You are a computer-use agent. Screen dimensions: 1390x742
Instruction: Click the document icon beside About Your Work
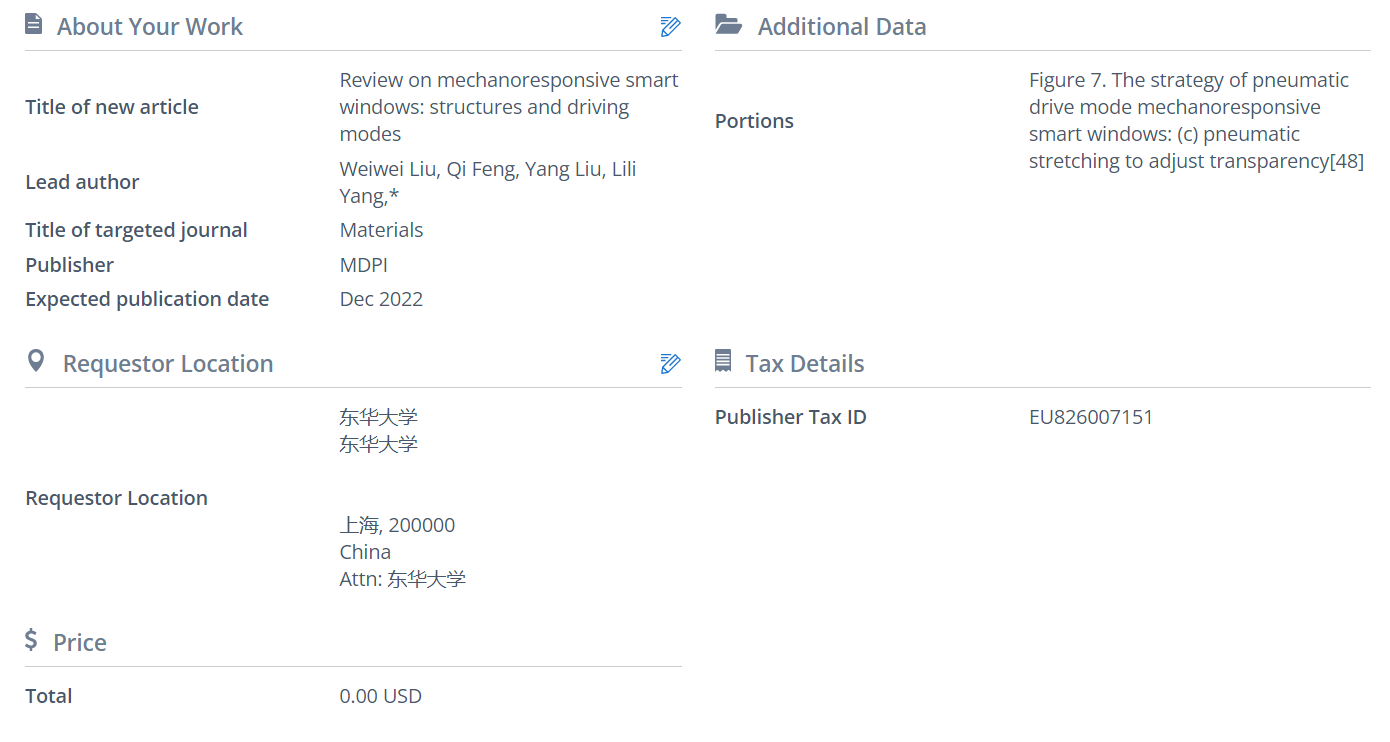(x=34, y=25)
